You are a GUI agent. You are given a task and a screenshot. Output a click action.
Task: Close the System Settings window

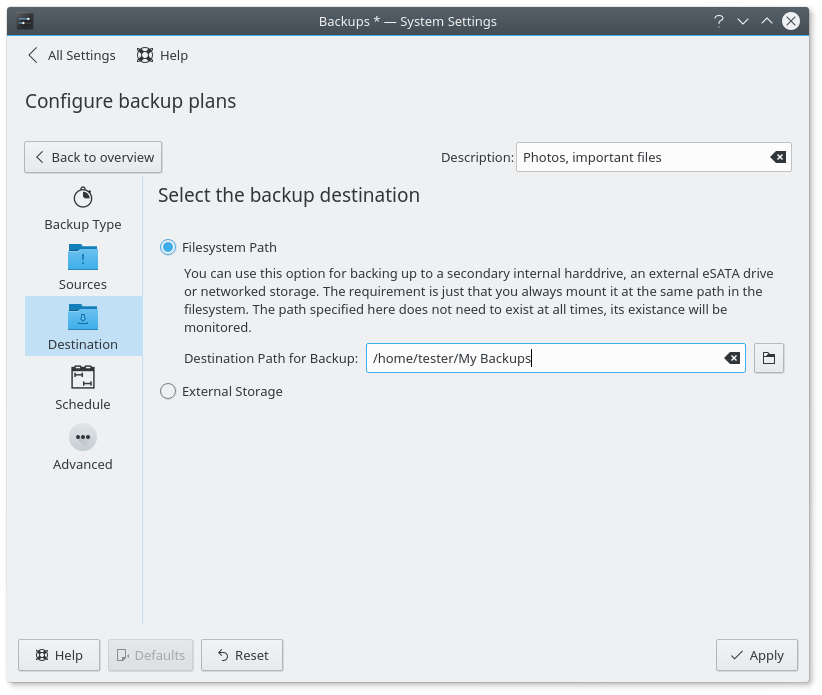[791, 21]
